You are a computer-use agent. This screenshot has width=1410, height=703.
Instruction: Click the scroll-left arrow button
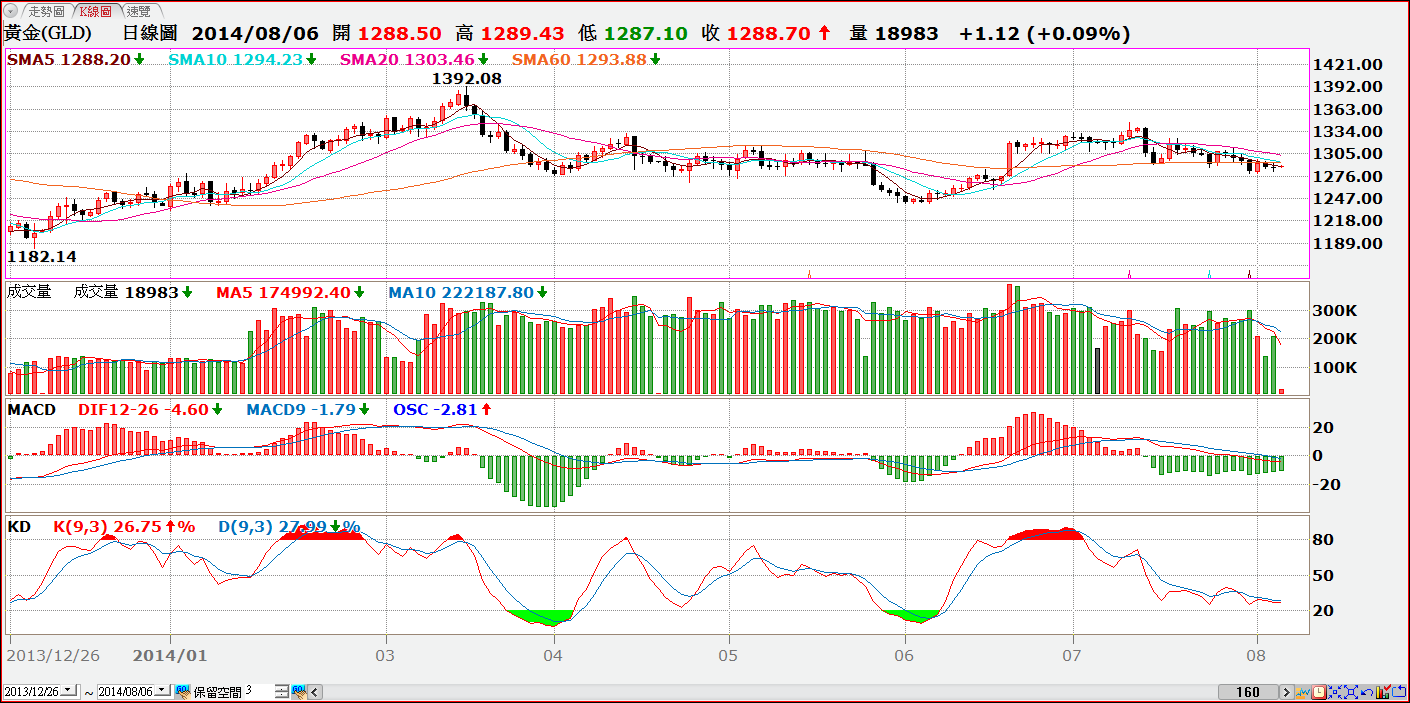[x=315, y=692]
